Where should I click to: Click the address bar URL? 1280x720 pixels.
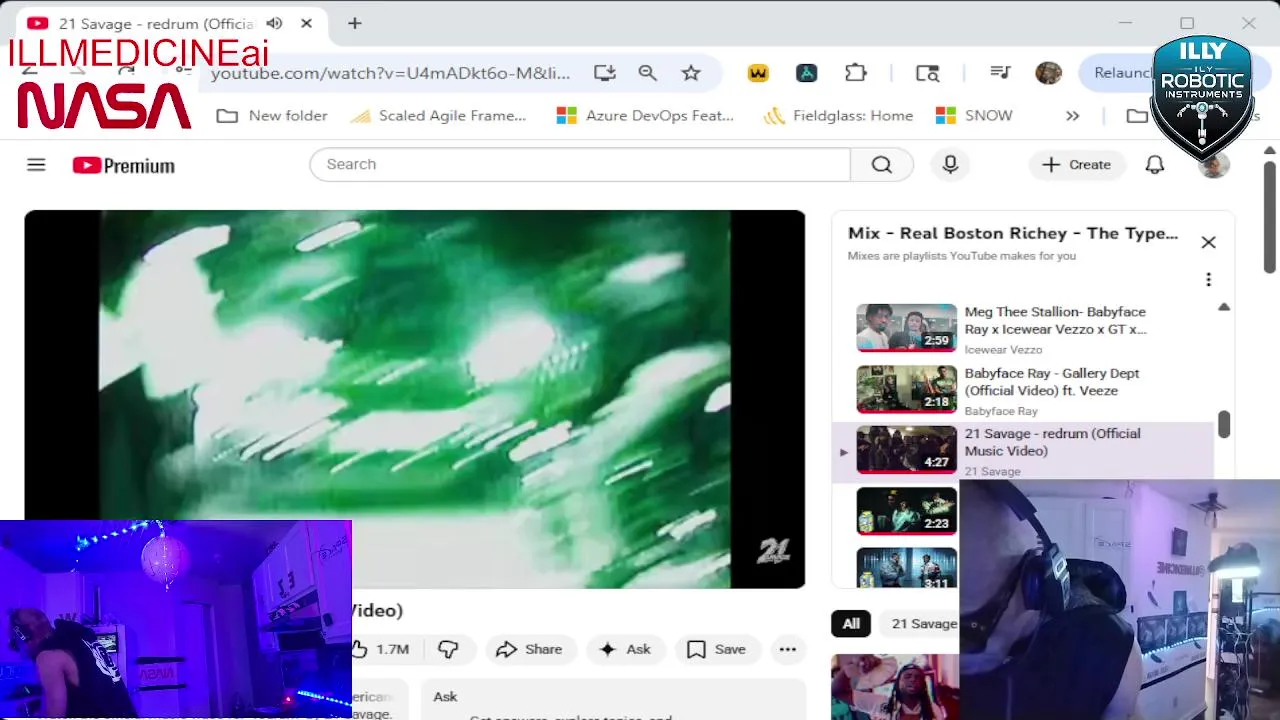click(x=390, y=73)
